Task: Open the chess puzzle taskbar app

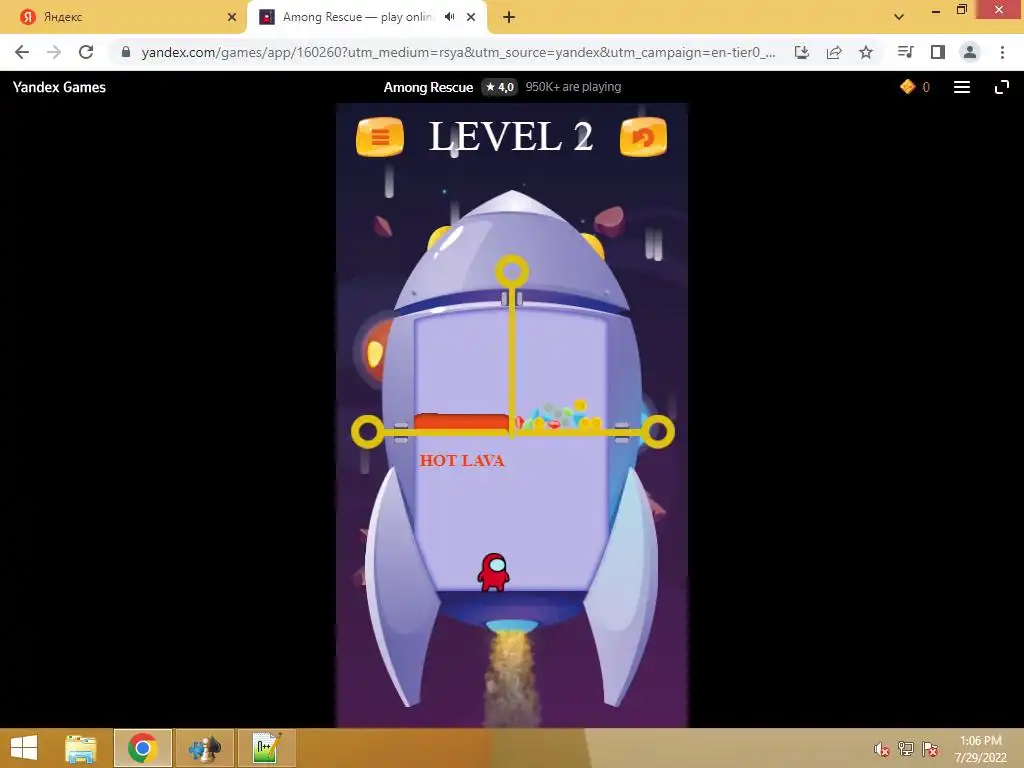Action: [205, 748]
